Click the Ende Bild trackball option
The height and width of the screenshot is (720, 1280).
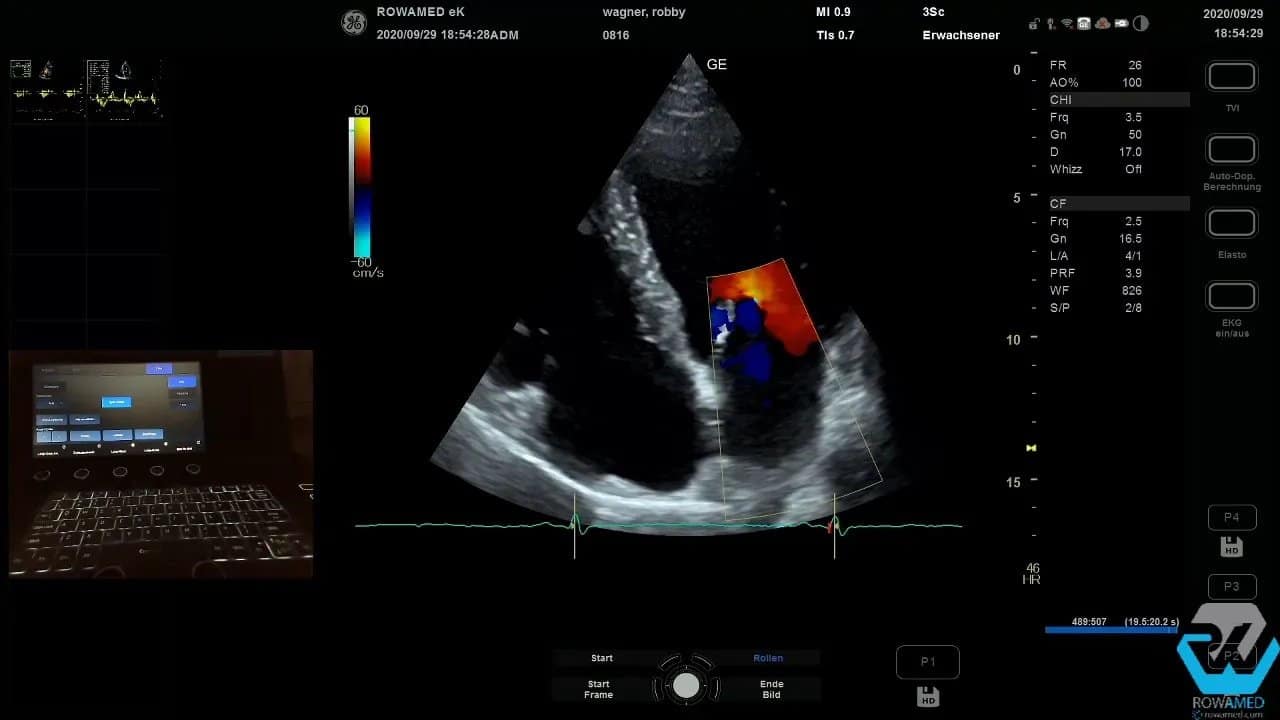(771, 689)
